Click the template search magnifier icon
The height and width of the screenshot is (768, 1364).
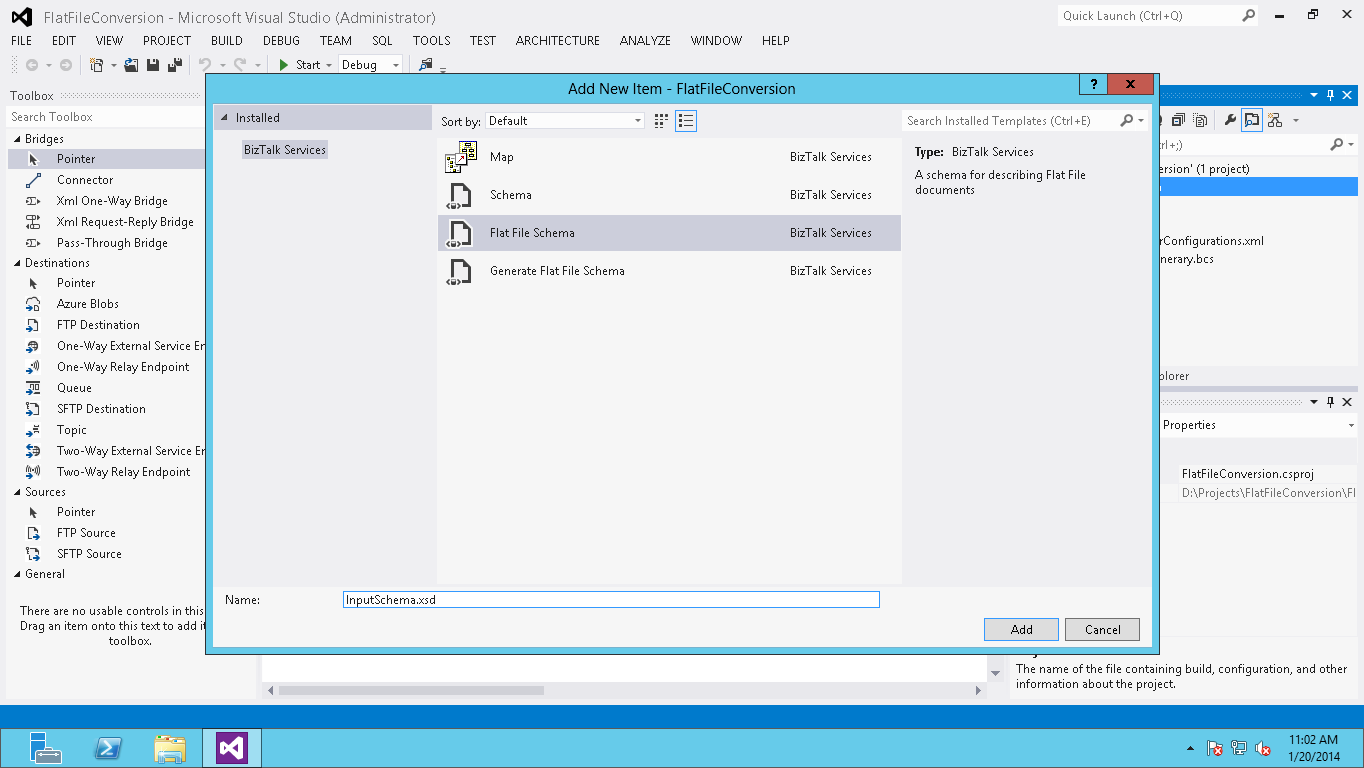click(x=1128, y=121)
